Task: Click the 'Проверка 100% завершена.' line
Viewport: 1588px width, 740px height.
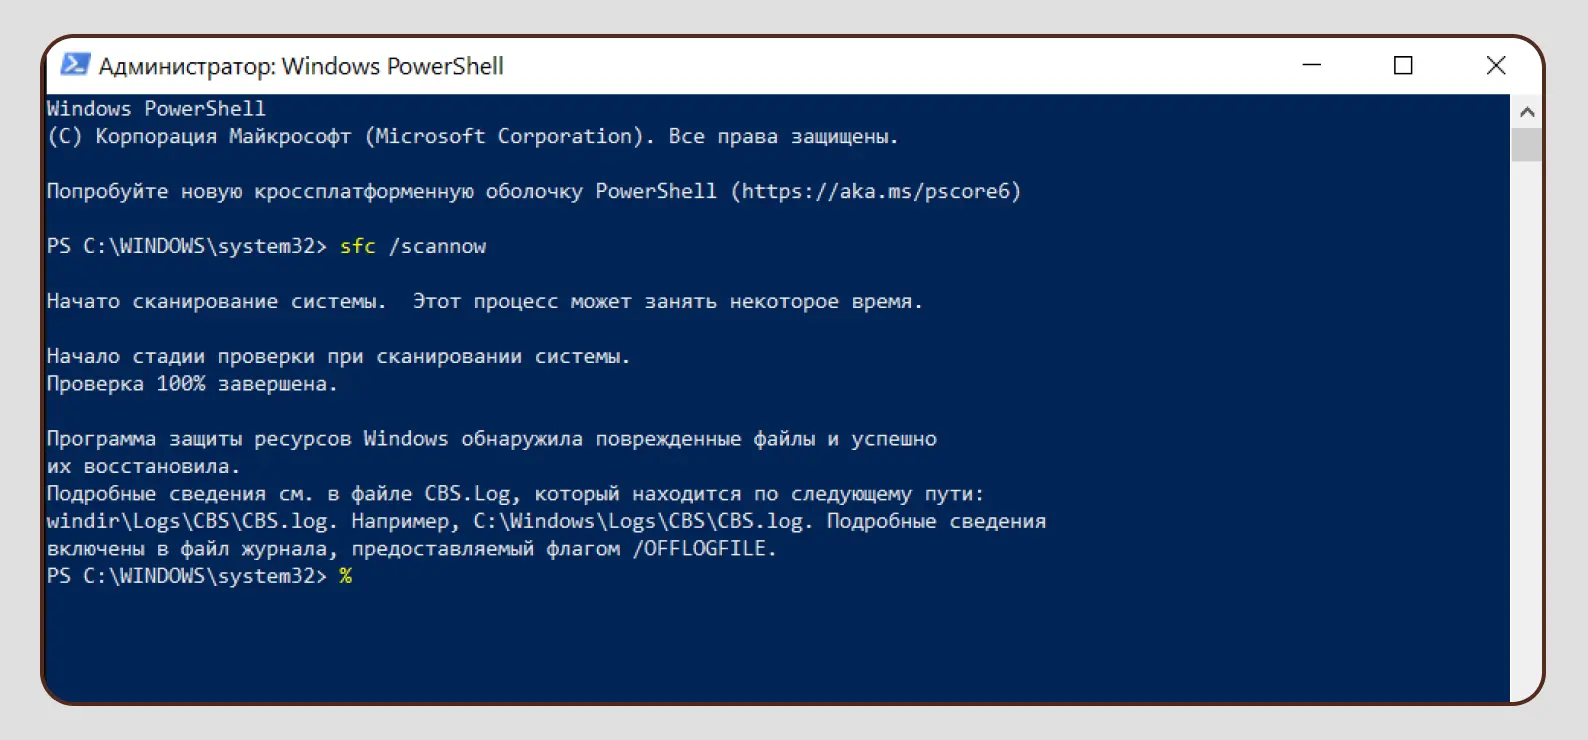Action: click(x=191, y=384)
